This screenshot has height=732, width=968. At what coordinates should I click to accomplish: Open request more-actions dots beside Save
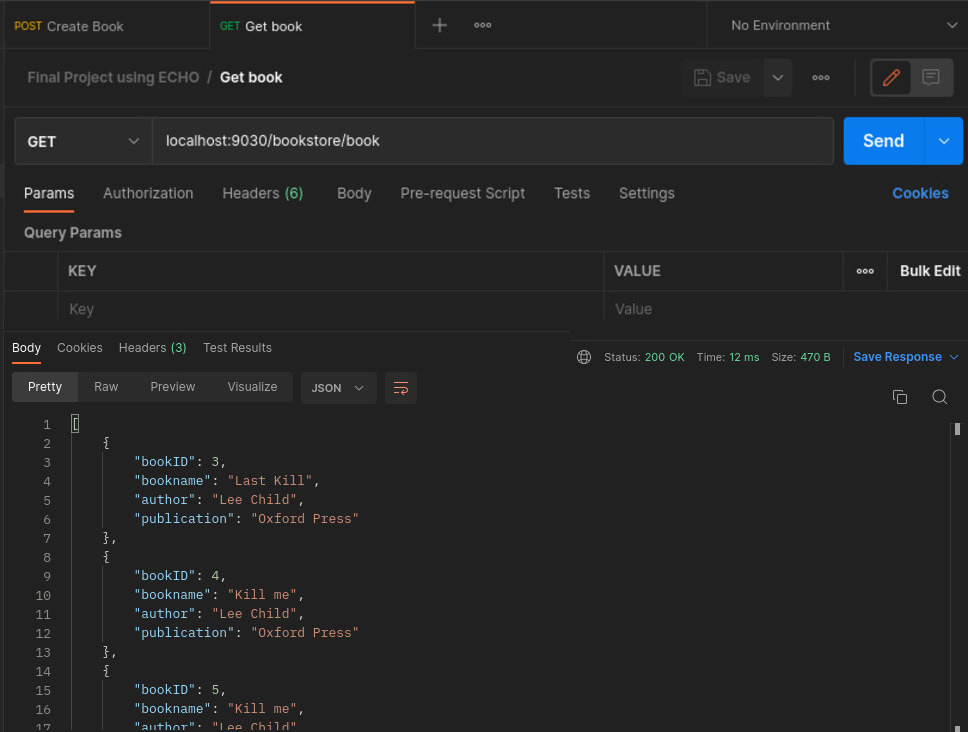(821, 77)
